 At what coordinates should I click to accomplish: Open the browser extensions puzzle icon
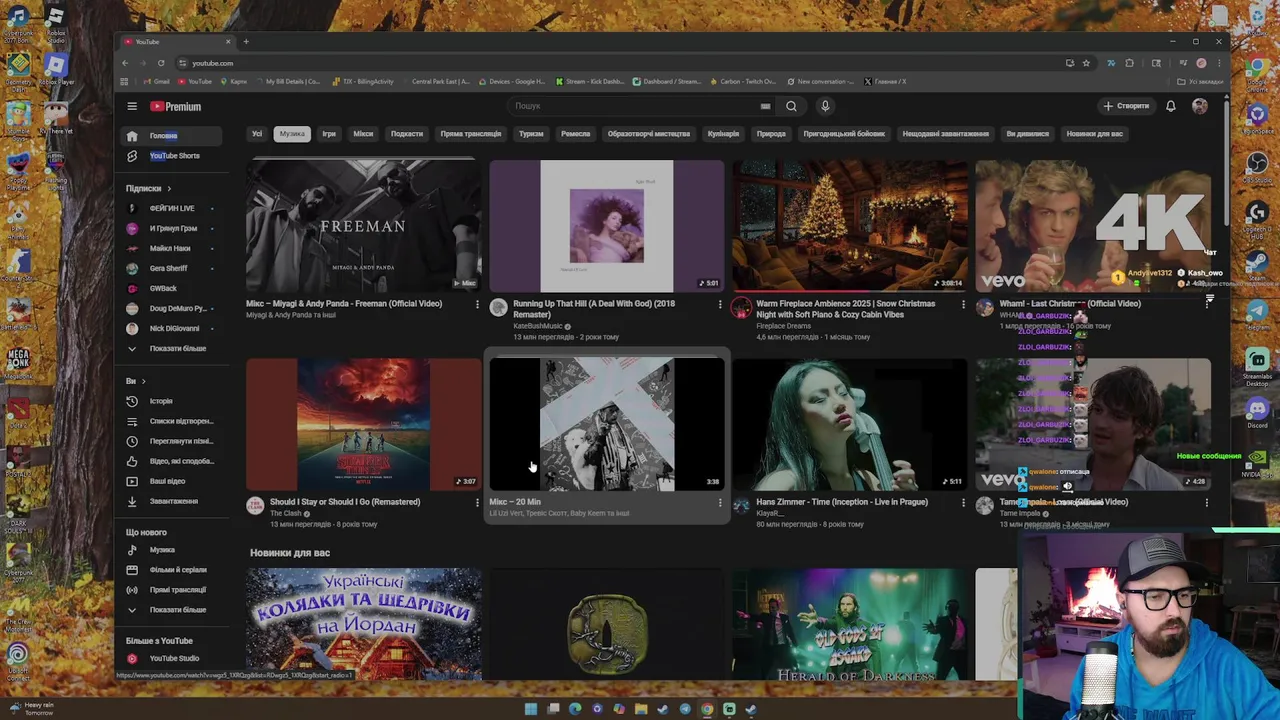pos(1130,63)
